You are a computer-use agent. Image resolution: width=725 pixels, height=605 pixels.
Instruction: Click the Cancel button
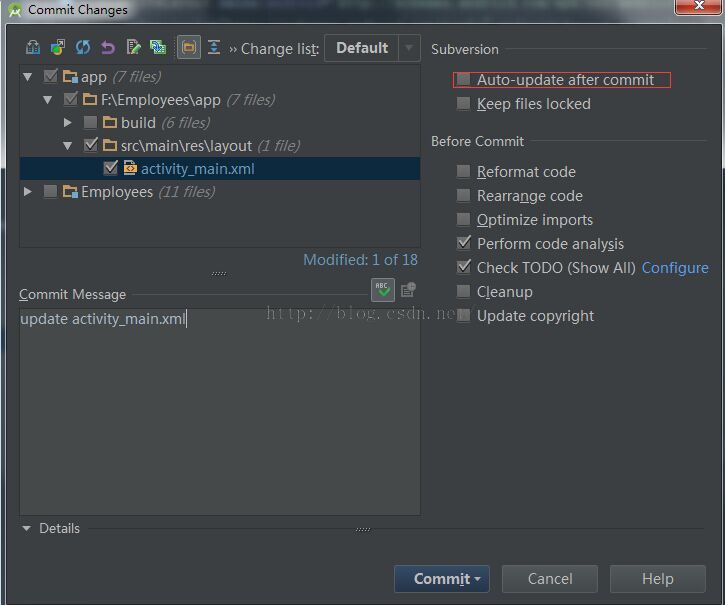(x=550, y=579)
